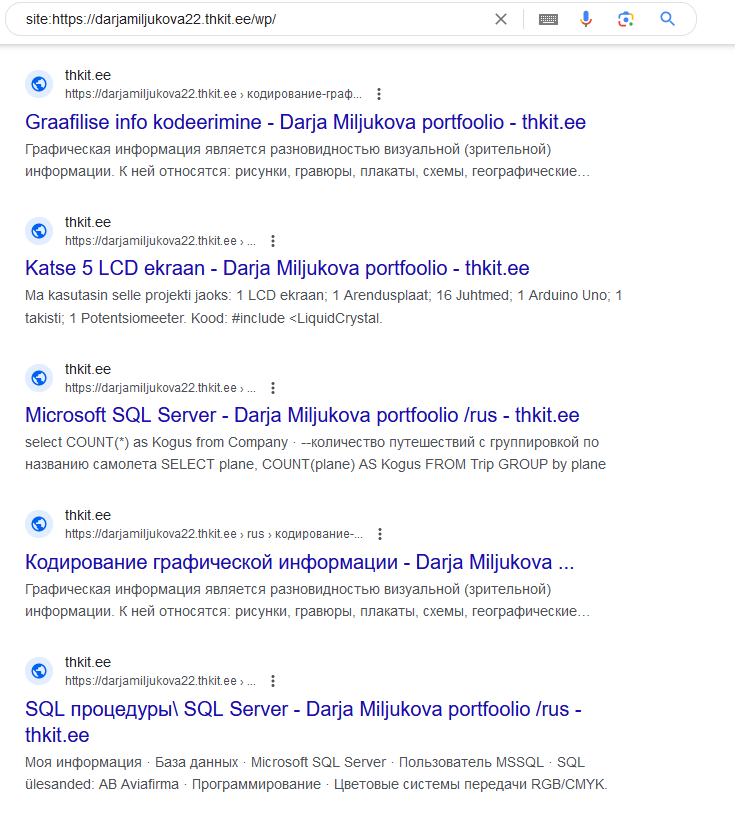Viewport: 735px width, 829px height.
Task: Click the globe favicon of Katse 5 LCD ekraan result
Action: click(x=39, y=231)
